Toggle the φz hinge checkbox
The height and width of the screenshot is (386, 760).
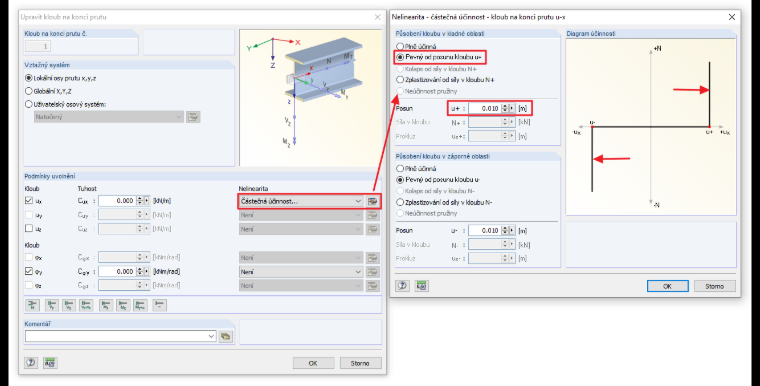(29, 286)
